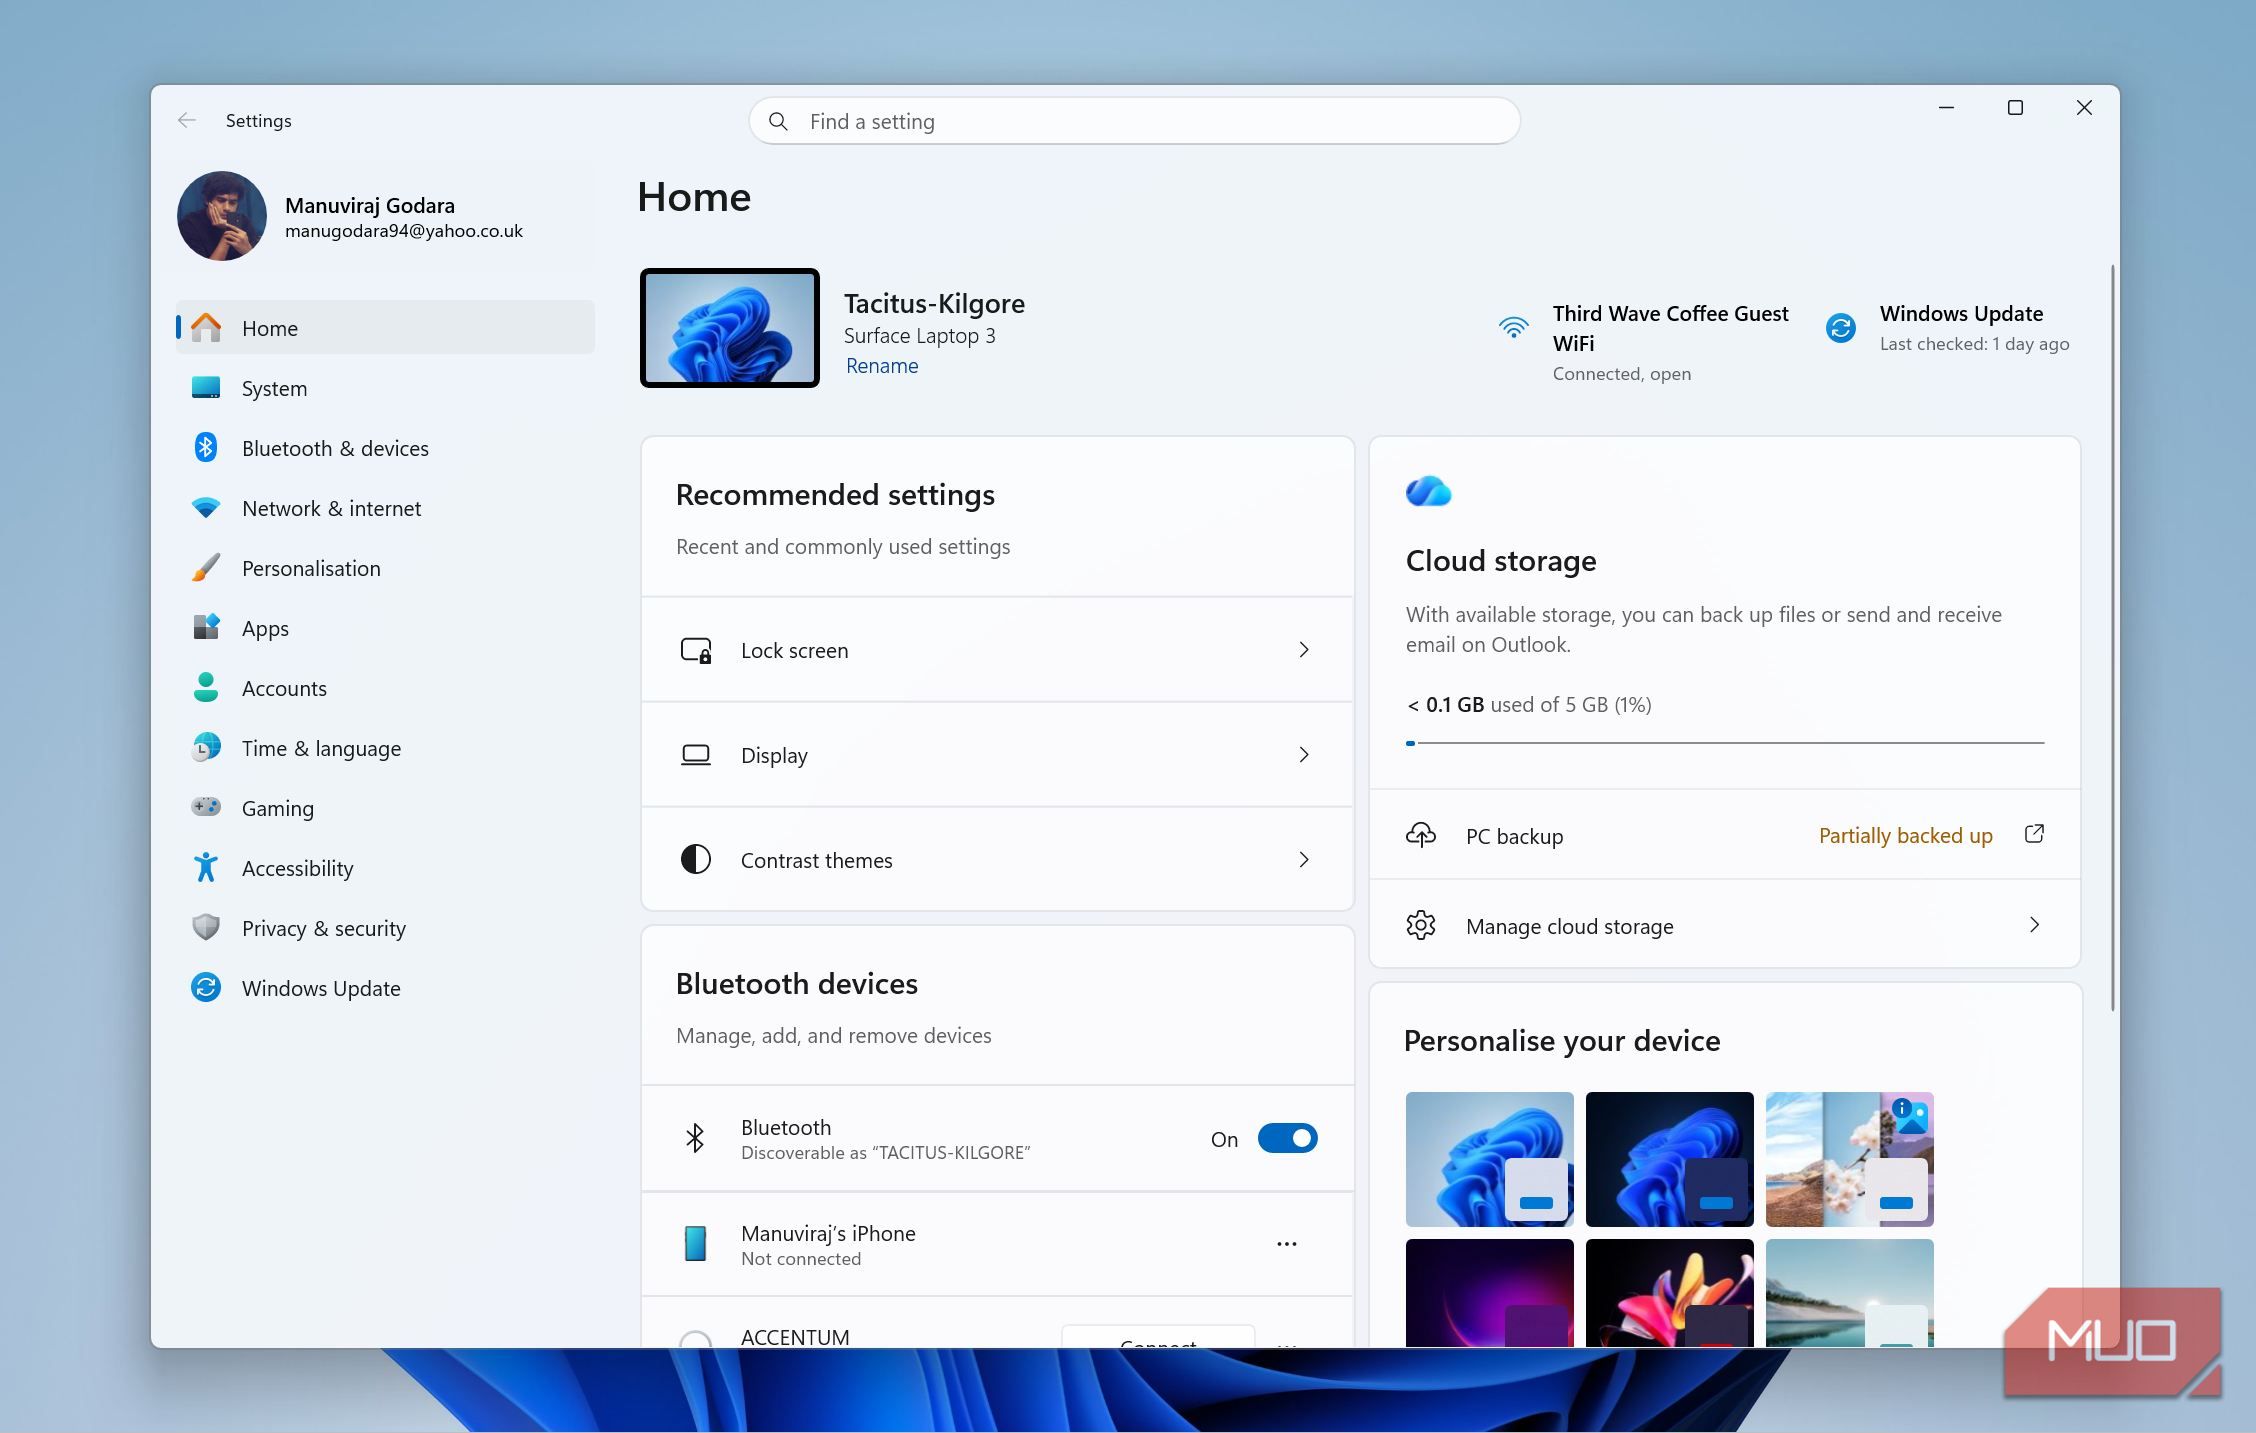Click the Partially backed up status link
2256x1433 pixels.
pos(1905,835)
